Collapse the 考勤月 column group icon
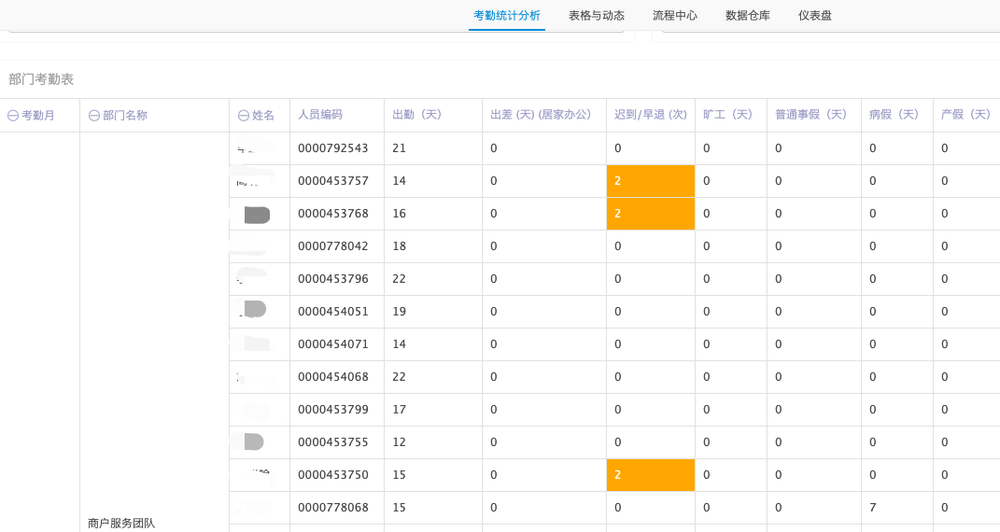The width and height of the screenshot is (1000, 532). click(x=13, y=116)
